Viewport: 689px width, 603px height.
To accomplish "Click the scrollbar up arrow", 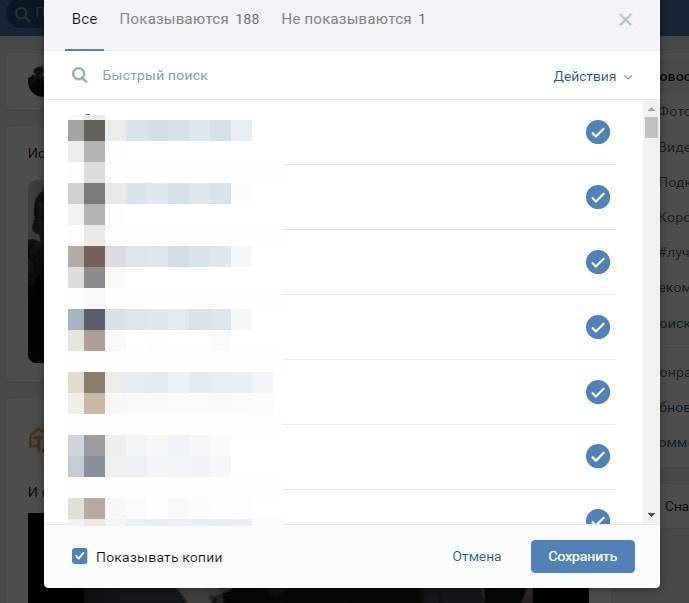I will coord(651,109).
